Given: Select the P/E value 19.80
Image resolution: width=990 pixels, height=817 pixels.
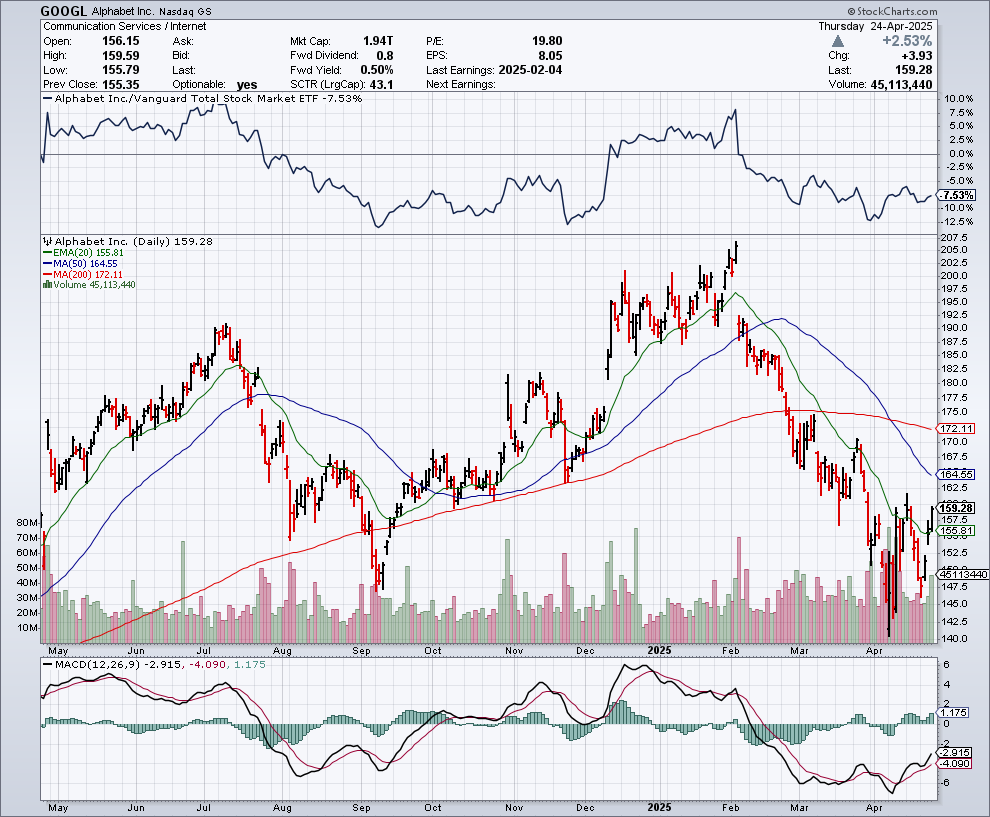Looking at the screenshot, I should (x=547, y=41).
